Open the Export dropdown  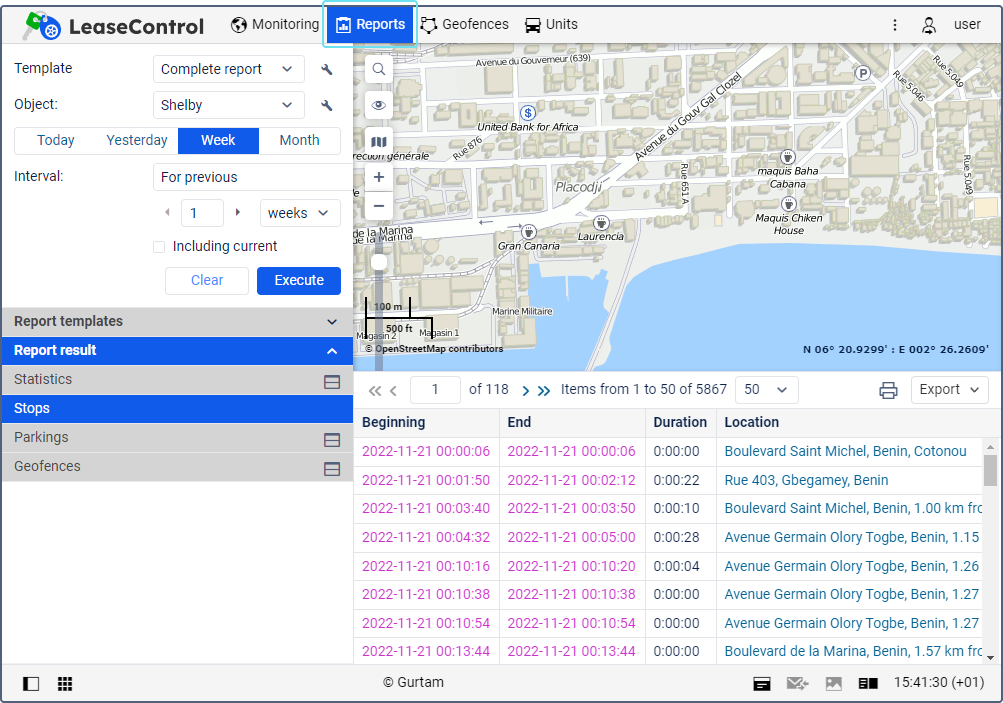click(949, 390)
